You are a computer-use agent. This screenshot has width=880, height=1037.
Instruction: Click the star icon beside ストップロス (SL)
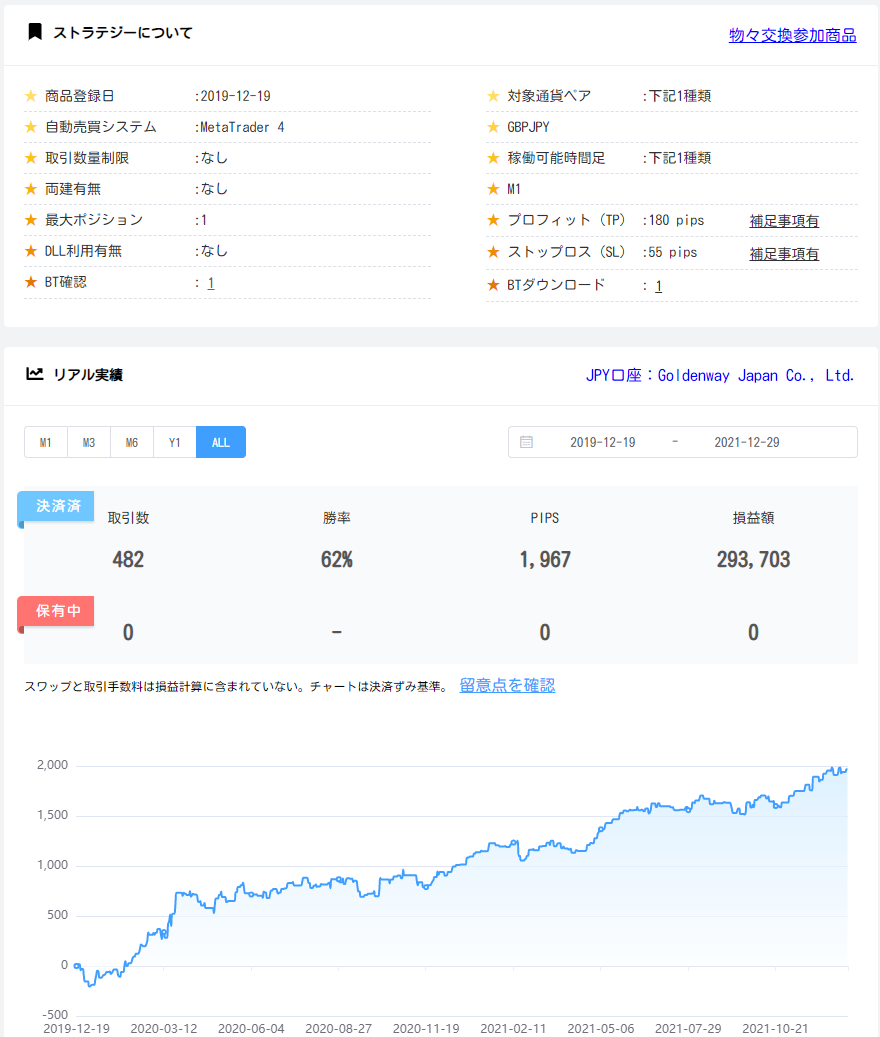492,251
